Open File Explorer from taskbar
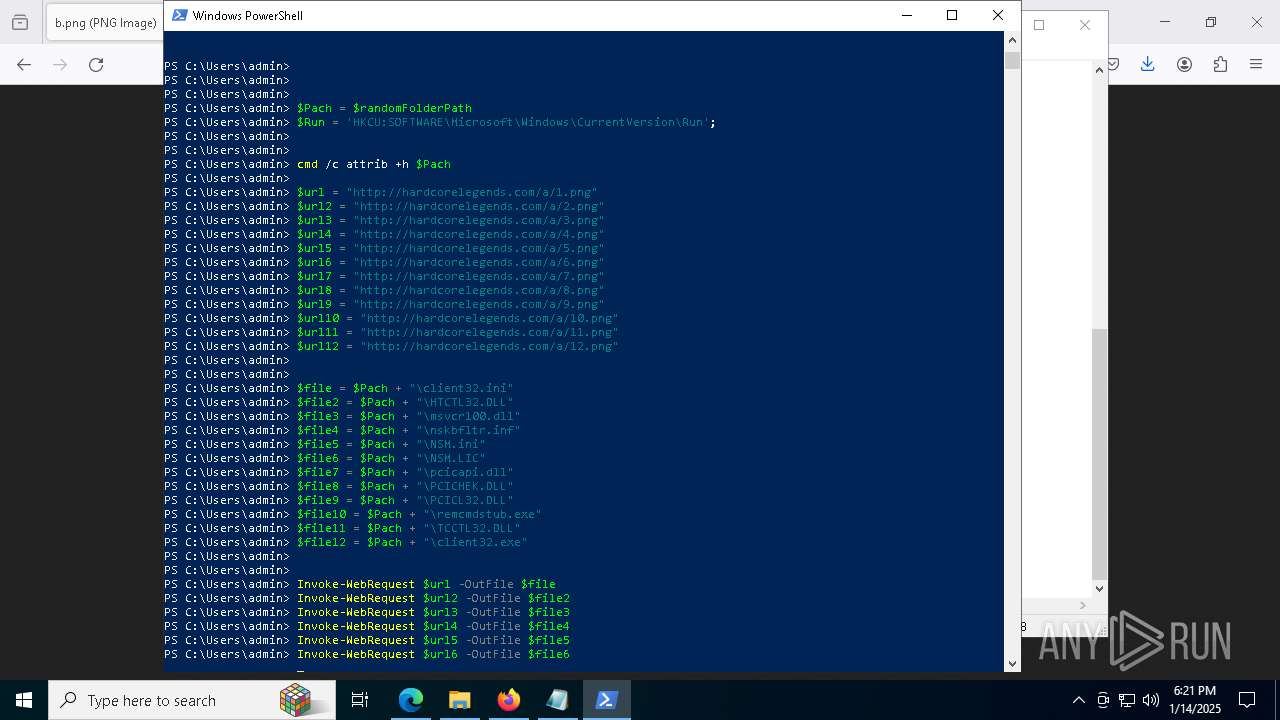Image resolution: width=1280 pixels, height=720 pixels. coord(459,700)
